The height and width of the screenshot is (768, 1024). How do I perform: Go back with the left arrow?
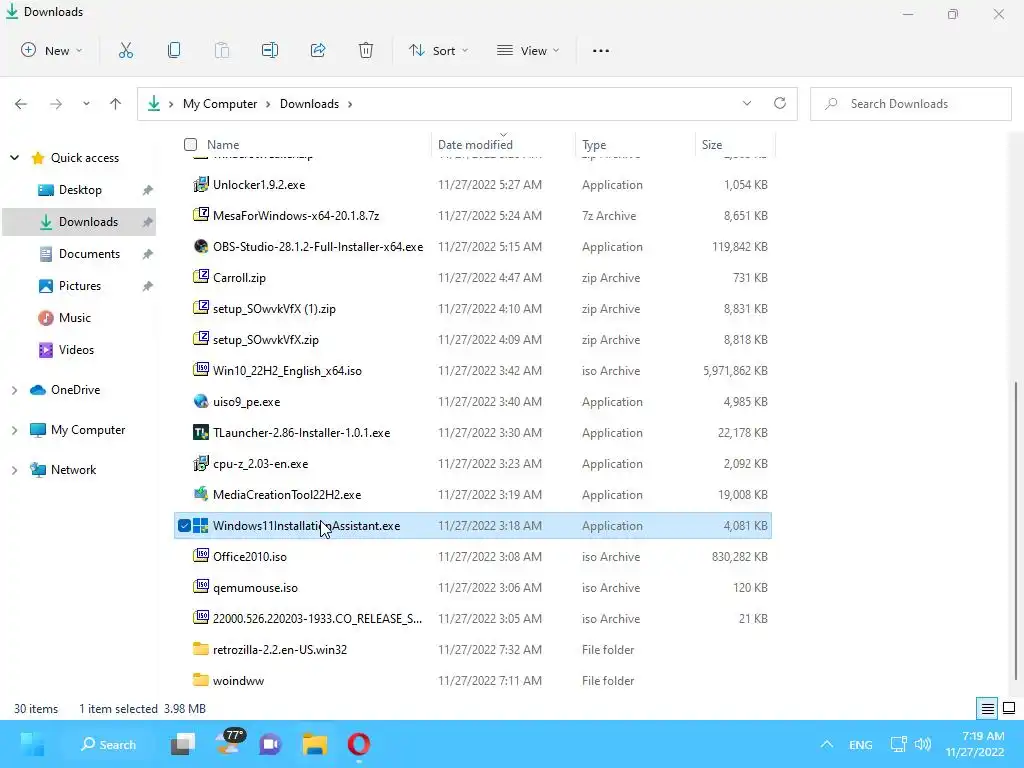point(21,104)
